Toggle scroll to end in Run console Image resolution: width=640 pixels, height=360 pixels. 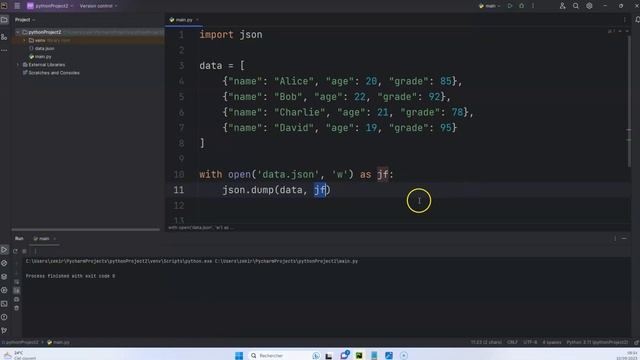pyautogui.click(x=16, y=291)
